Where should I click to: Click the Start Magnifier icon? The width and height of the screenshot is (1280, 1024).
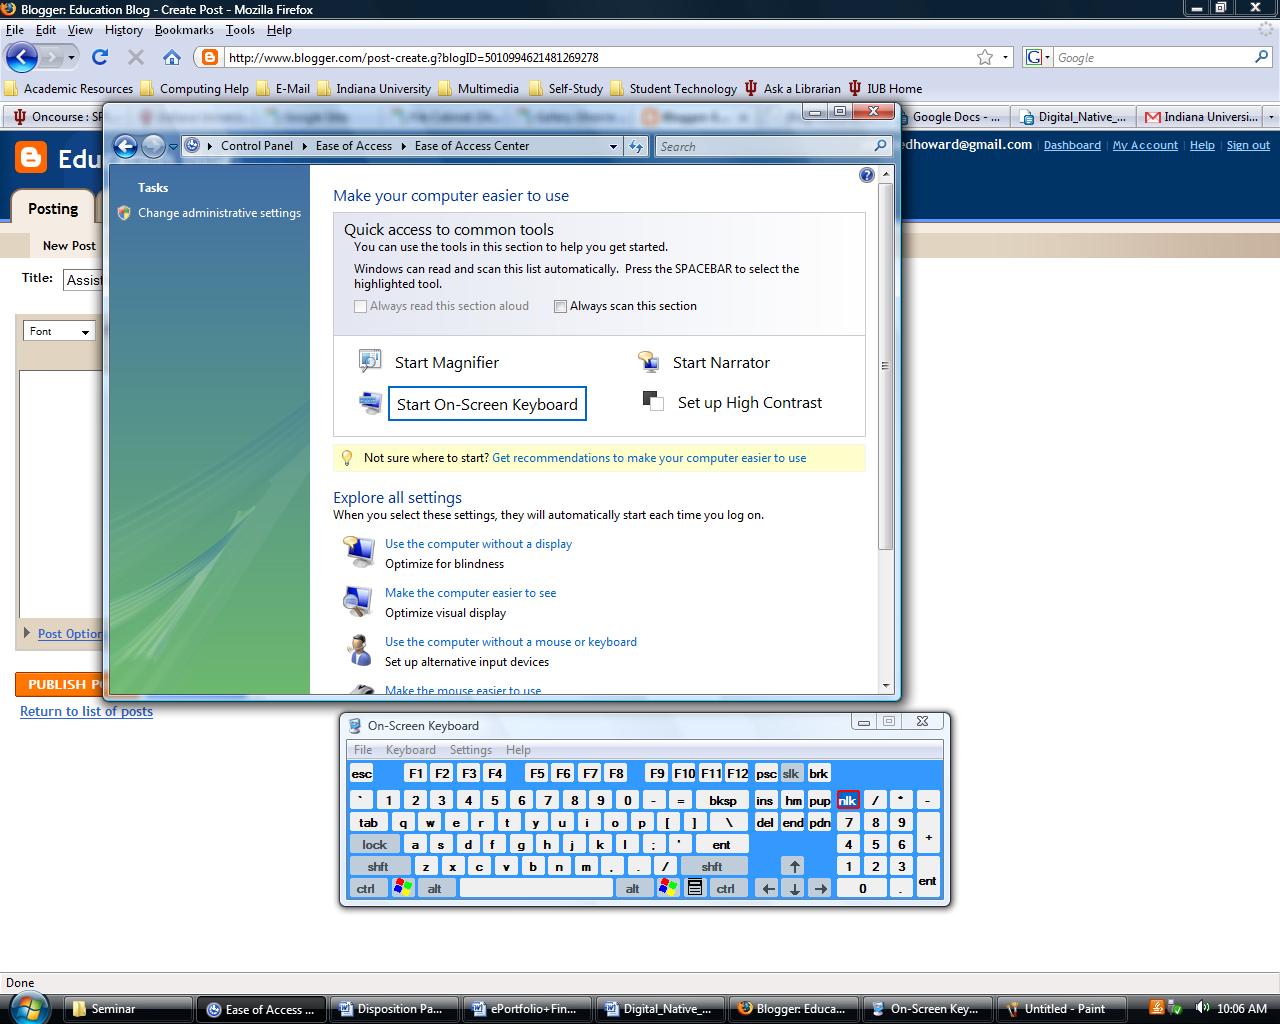pos(369,360)
